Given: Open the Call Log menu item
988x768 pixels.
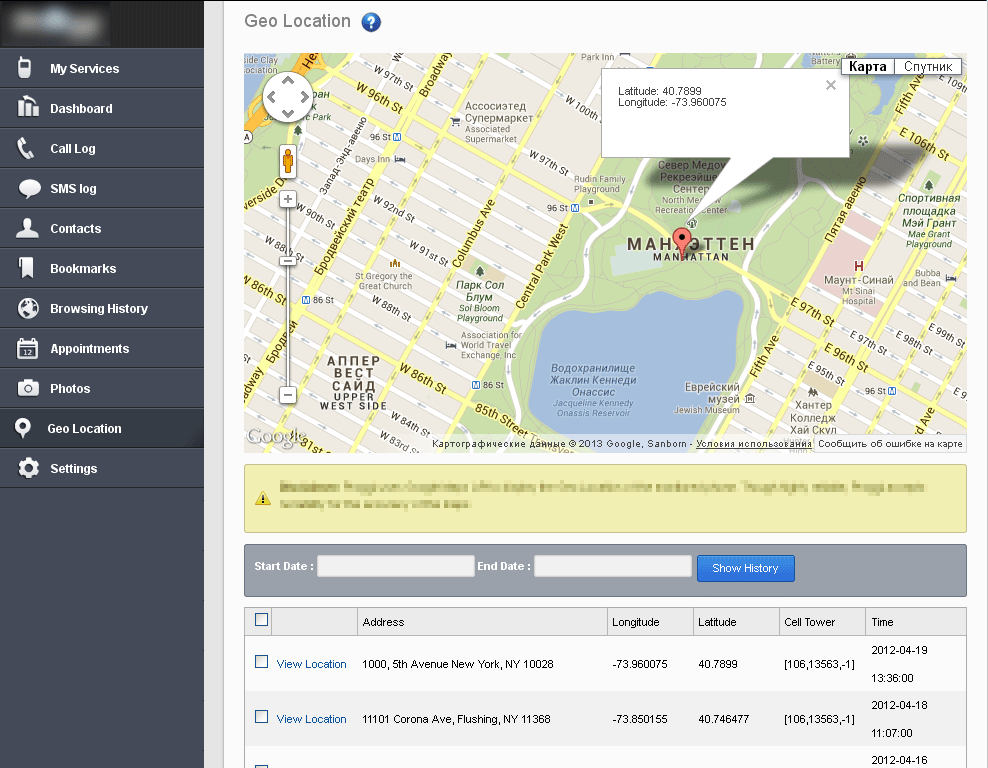Looking at the screenshot, I should (102, 148).
